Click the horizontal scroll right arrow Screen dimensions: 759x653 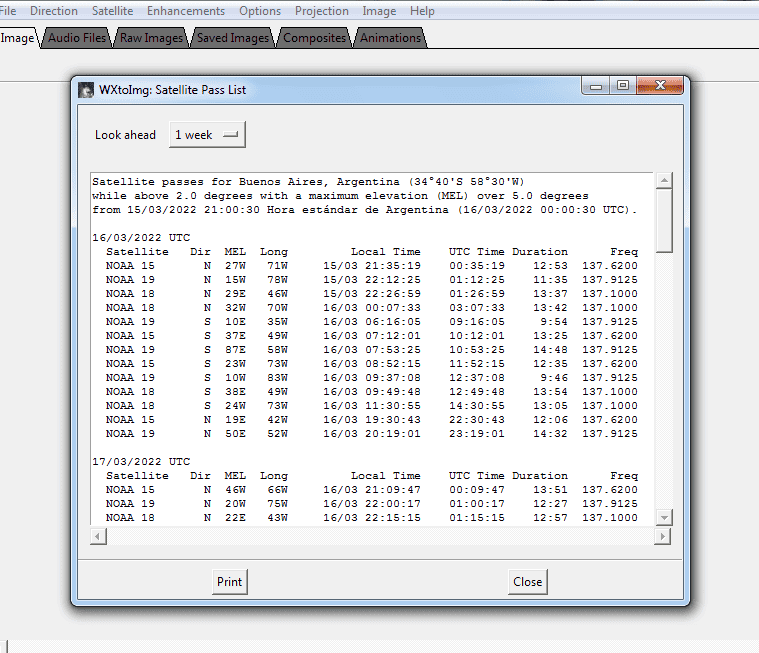(x=661, y=537)
